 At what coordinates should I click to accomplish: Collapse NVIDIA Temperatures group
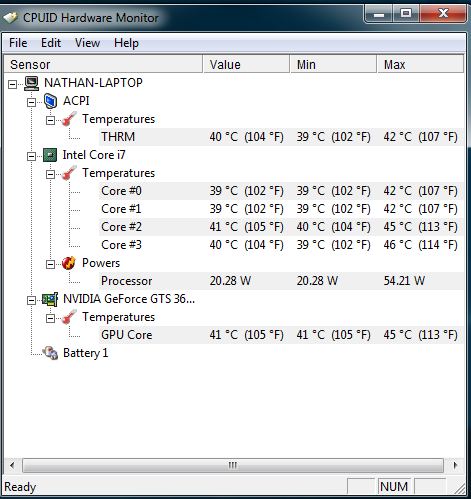click(50, 318)
